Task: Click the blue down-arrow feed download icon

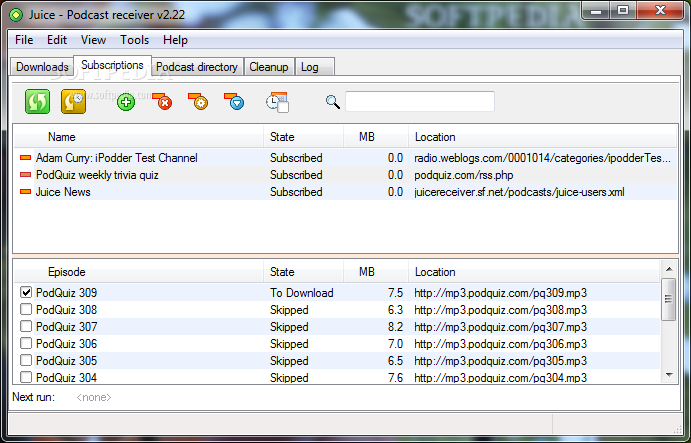Action: pyautogui.click(x=235, y=101)
